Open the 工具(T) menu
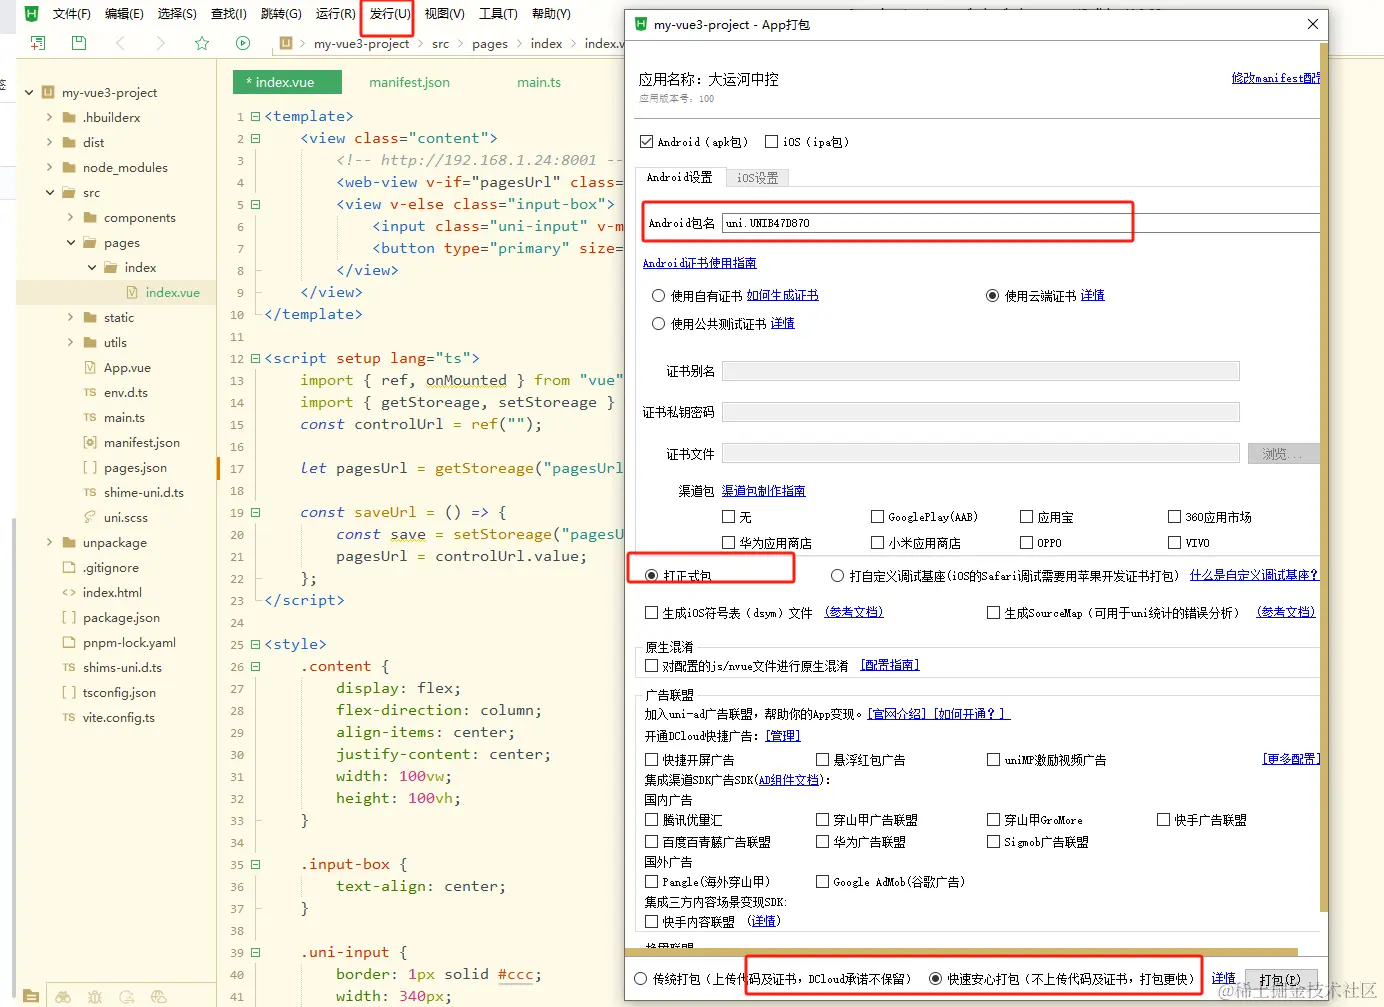Image resolution: width=1384 pixels, height=1007 pixels. click(498, 14)
